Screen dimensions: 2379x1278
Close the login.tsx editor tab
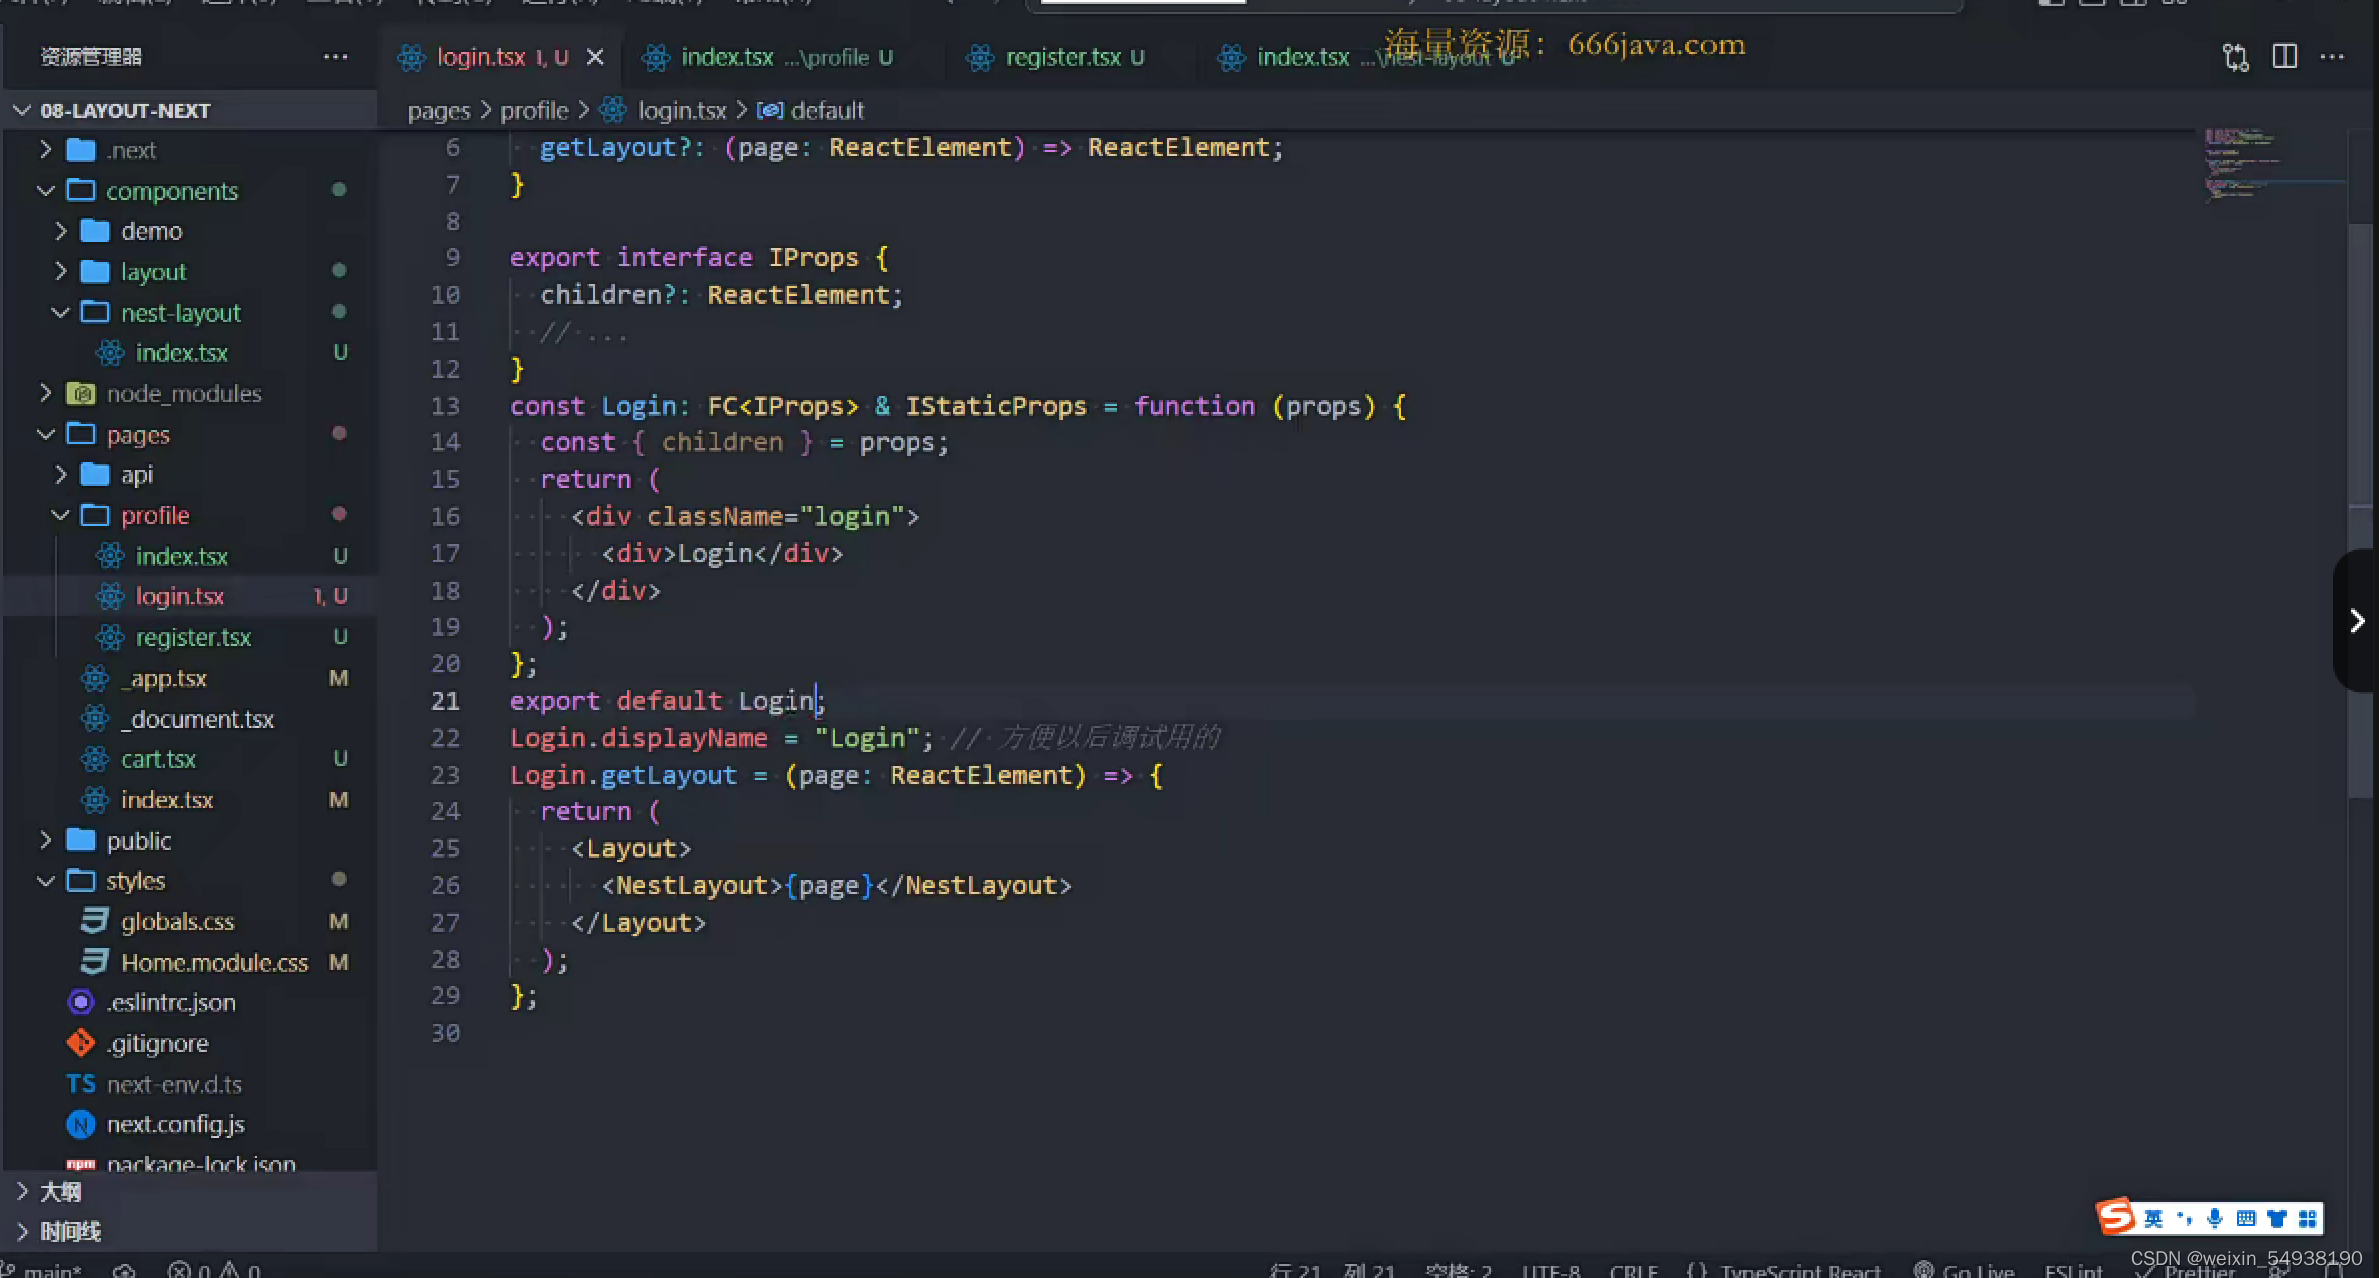[x=595, y=57]
